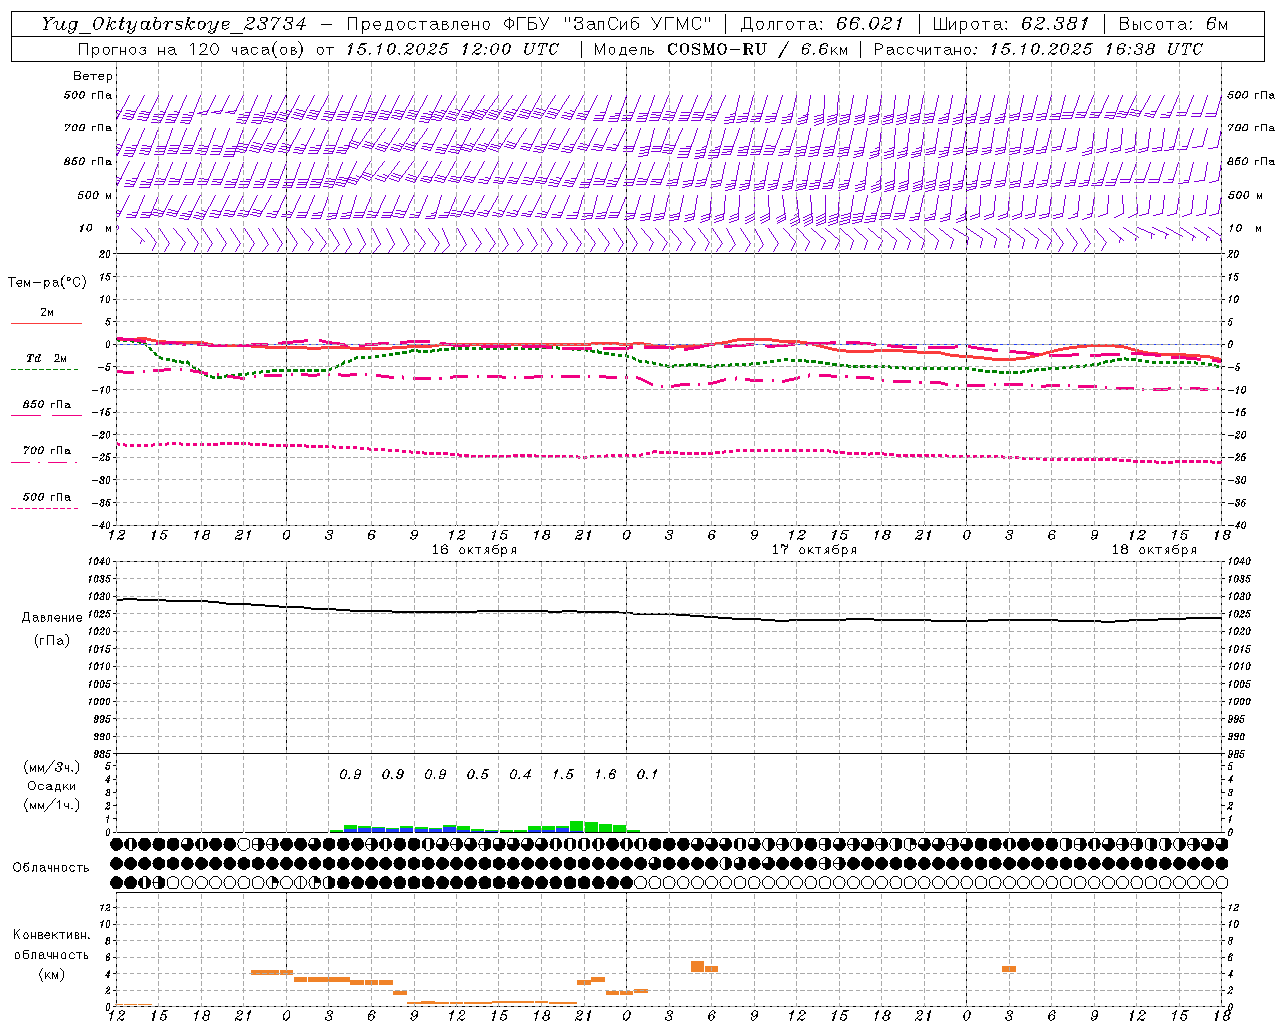
Task: Select the Прогноз на 120 часа(ов) text
Action: tap(192, 49)
